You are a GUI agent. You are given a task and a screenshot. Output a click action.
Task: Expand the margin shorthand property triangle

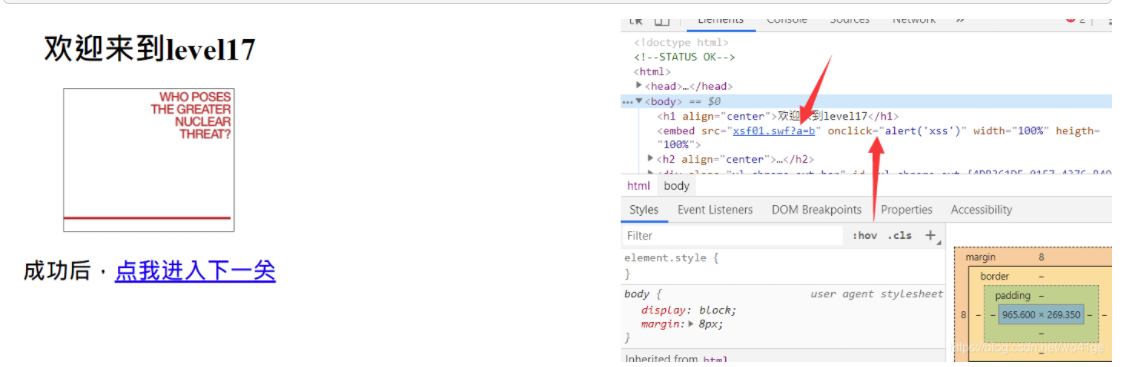691,324
